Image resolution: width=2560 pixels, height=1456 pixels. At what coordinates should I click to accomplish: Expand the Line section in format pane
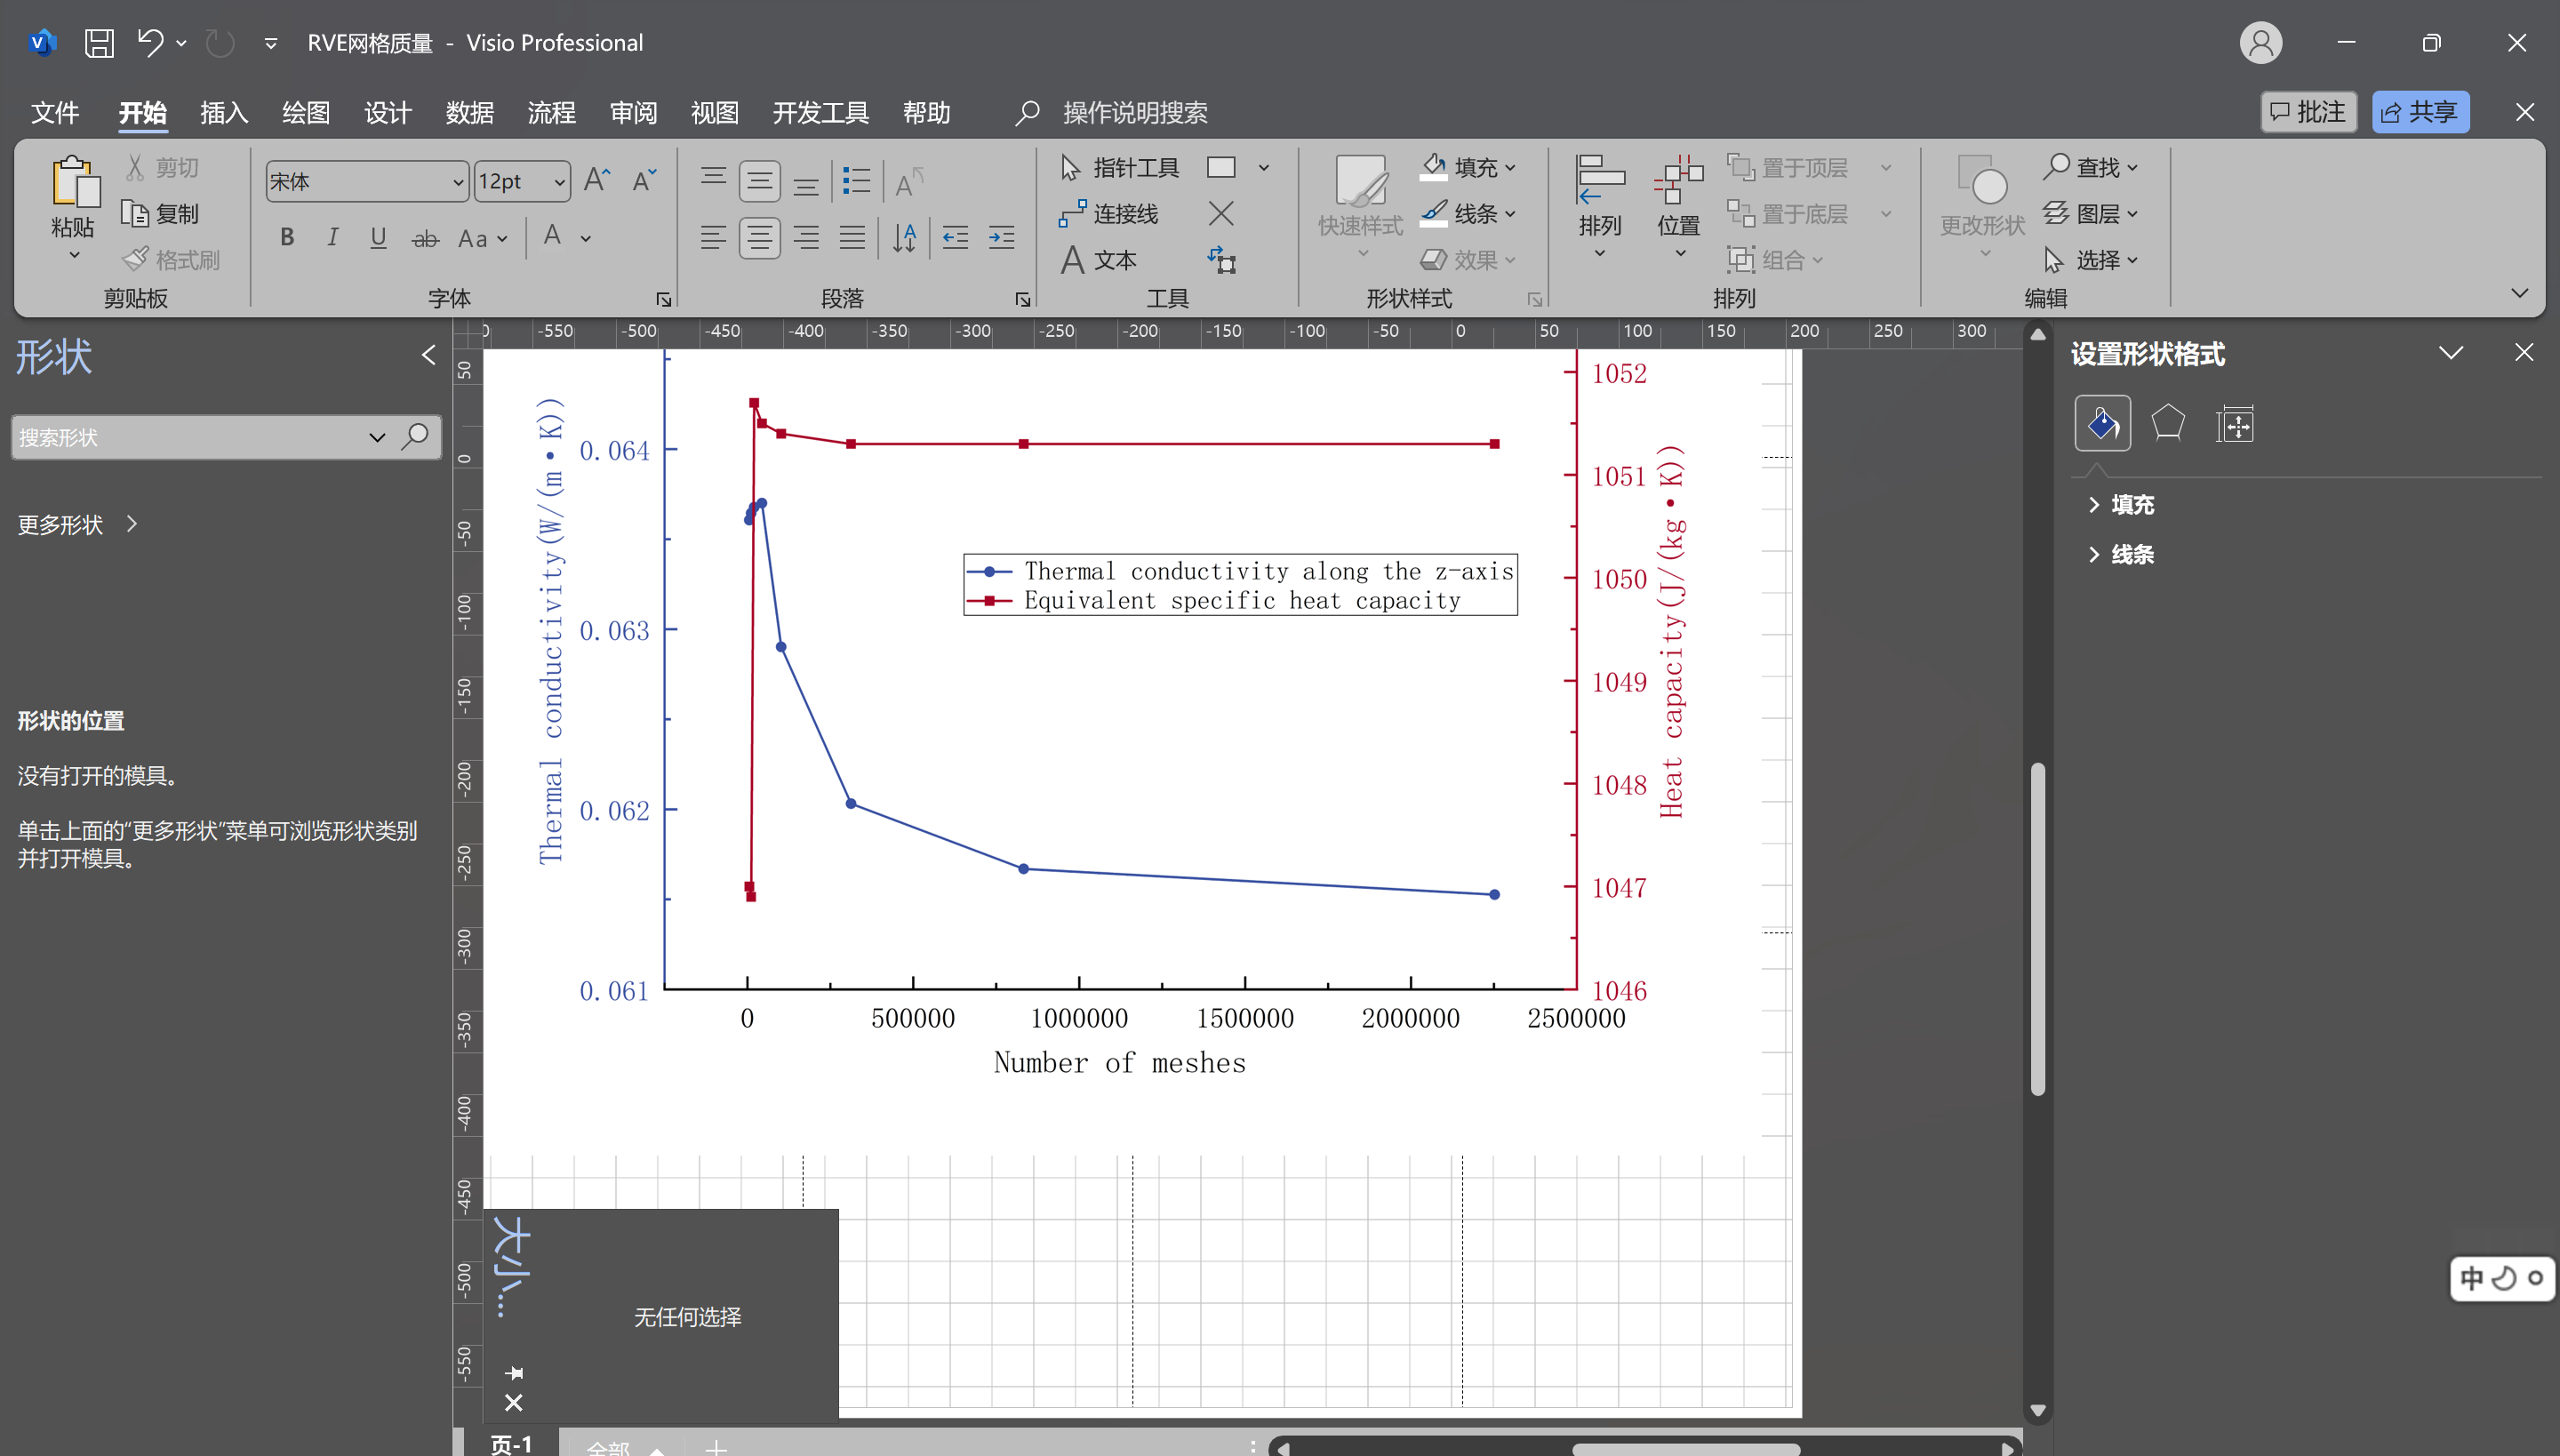[x=2130, y=555]
